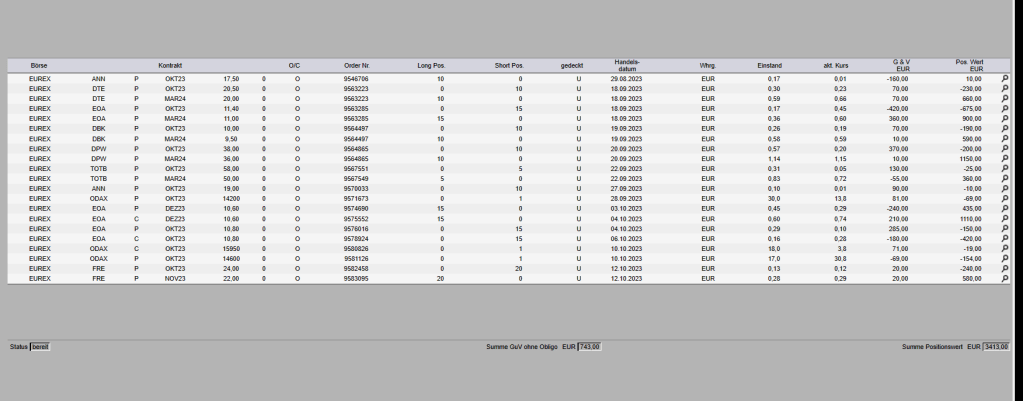The image size is (1023, 401).
Task: Click the magnifier for order 9571673
Action: pyautogui.click(x=1004, y=198)
